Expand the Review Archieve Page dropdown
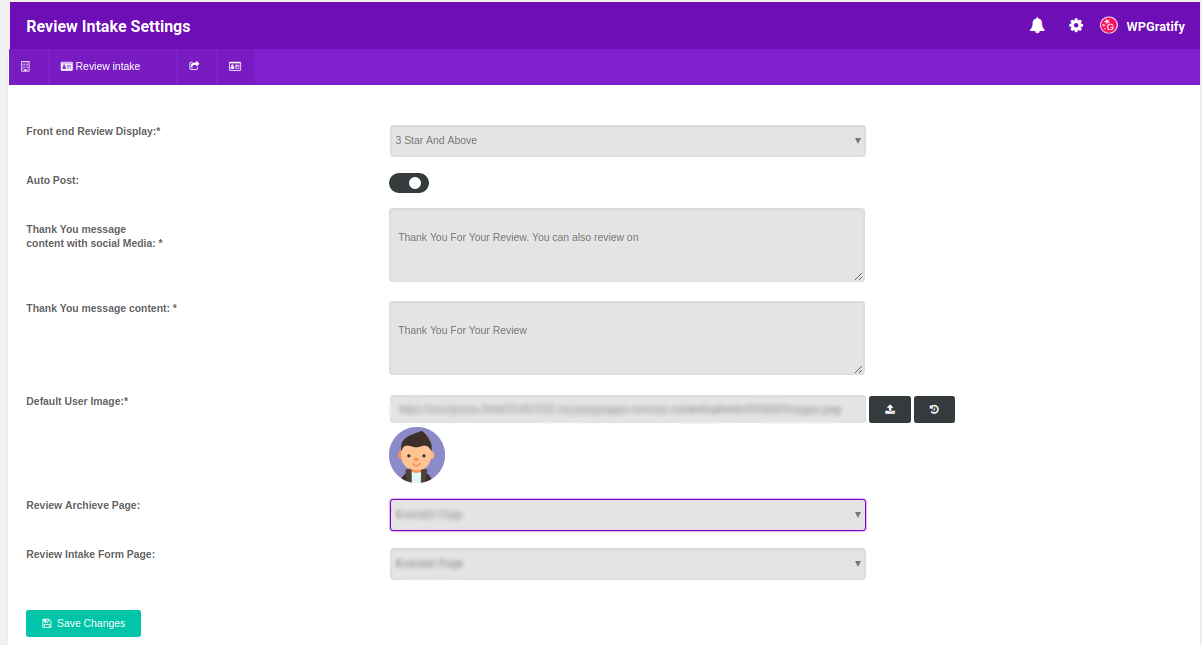Image resolution: width=1202 pixels, height=645 pixels. [627, 515]
